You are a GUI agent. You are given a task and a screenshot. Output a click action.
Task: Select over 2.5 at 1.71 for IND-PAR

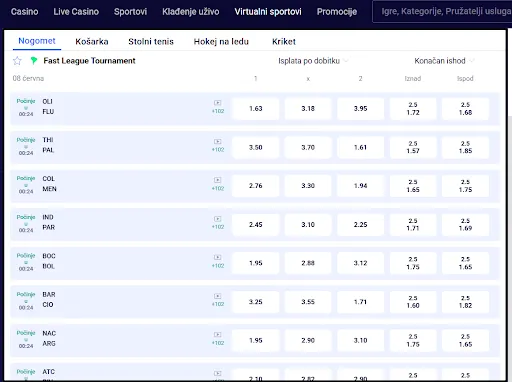point(413,225)
